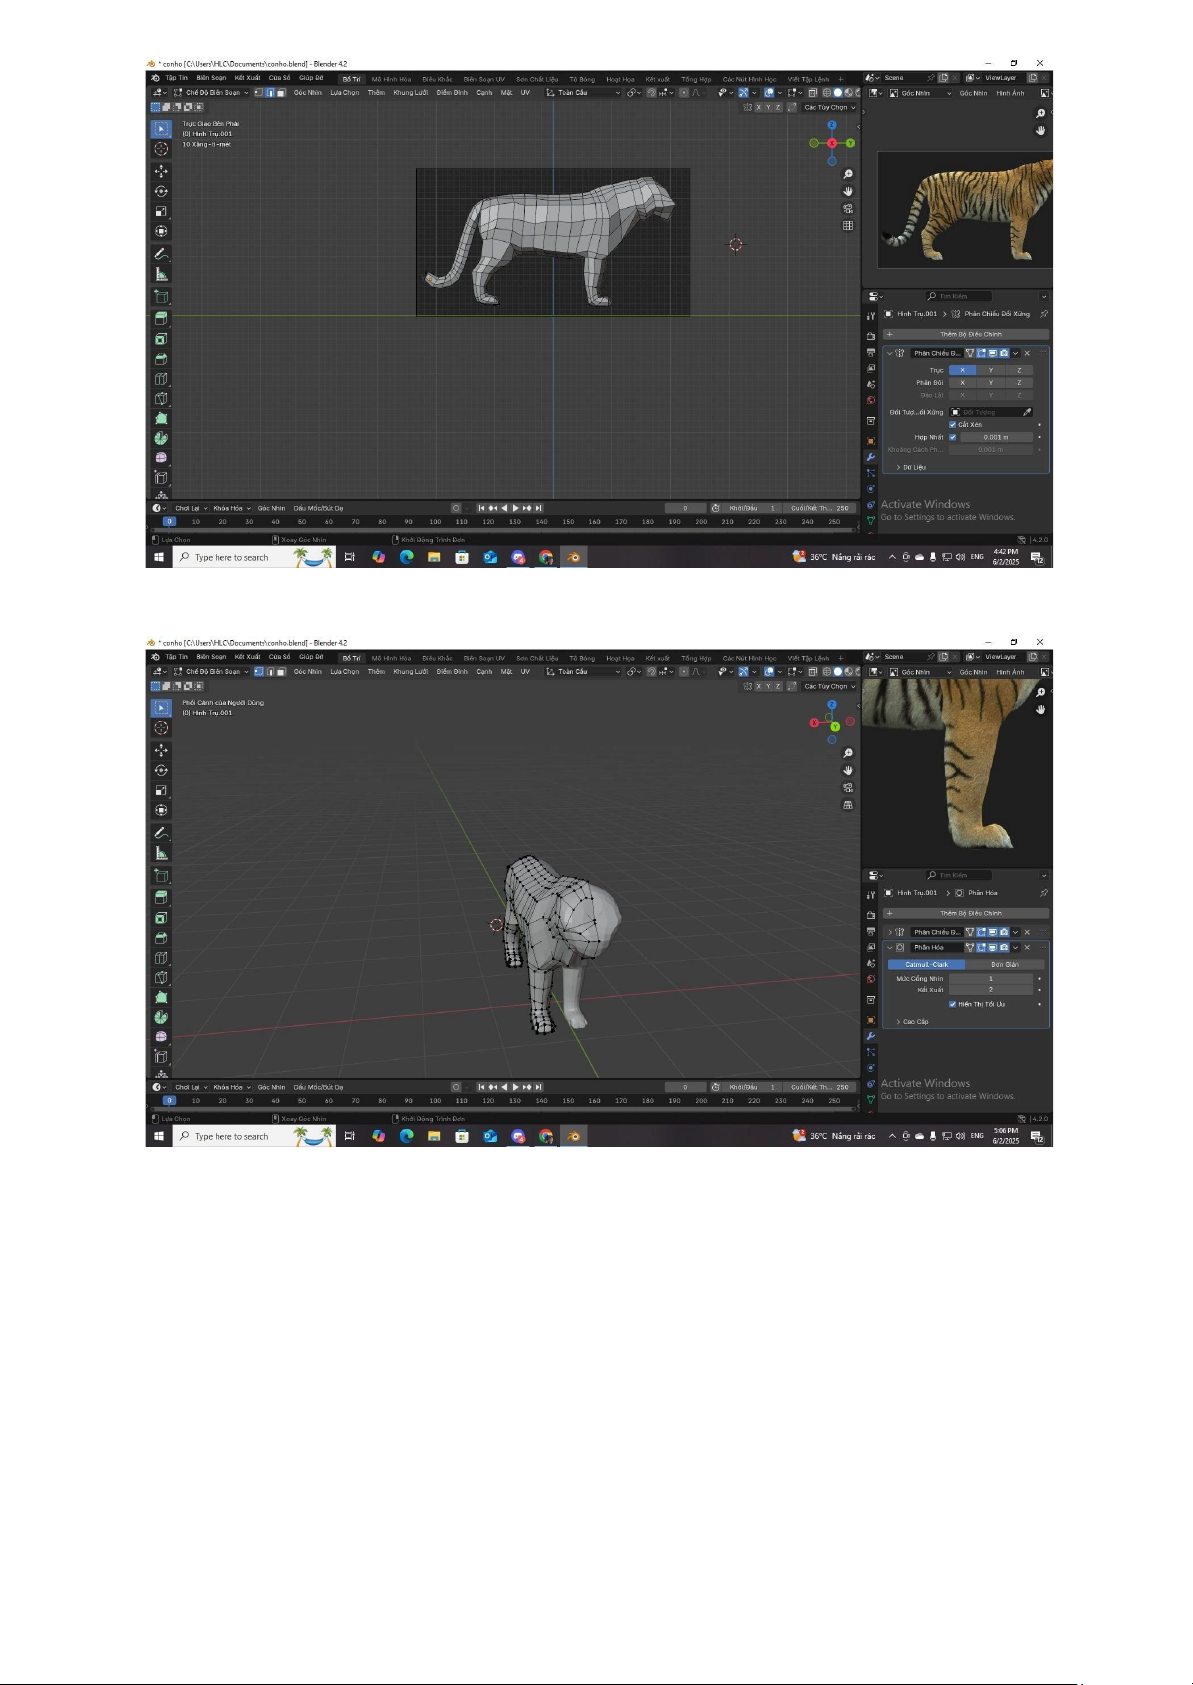Click the Select Box tool in lower screenshot
This screenshot has width=1193, height=1685.
(x=161, y=707)
